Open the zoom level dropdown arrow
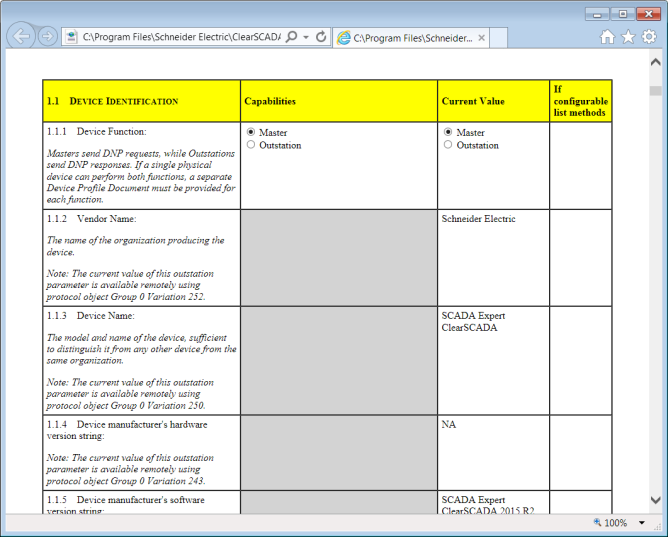Image resolution: width=668 pixels, height=537 pixels. click(x=642, y=523)
